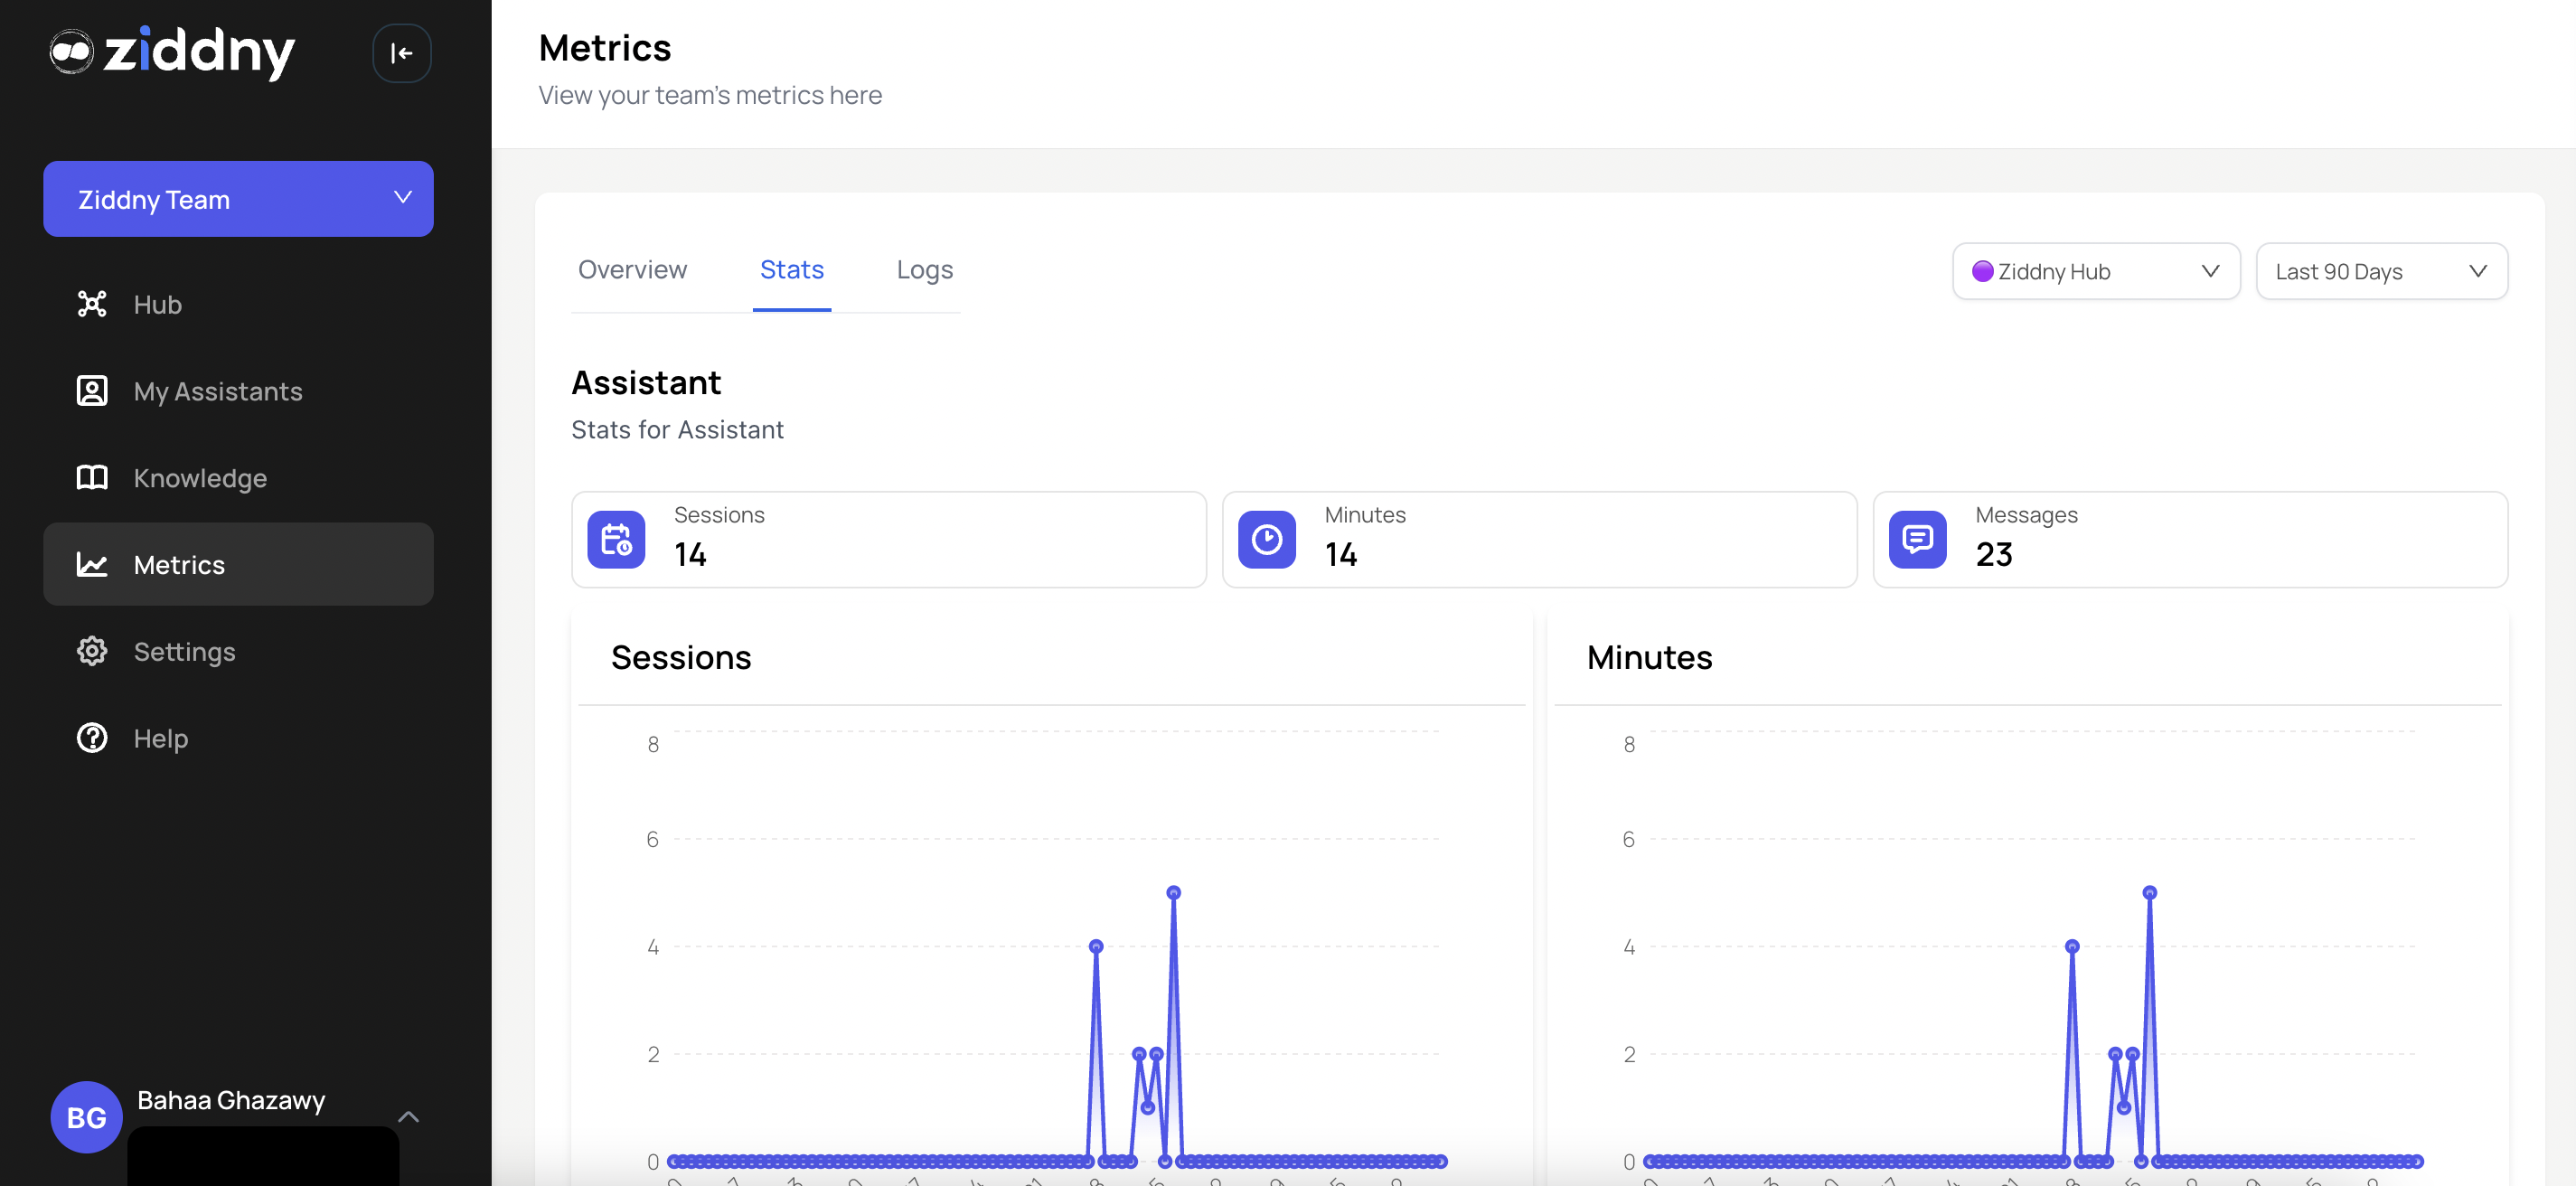
Task: Click the My Assistants person icon
Action: [92, 391]
